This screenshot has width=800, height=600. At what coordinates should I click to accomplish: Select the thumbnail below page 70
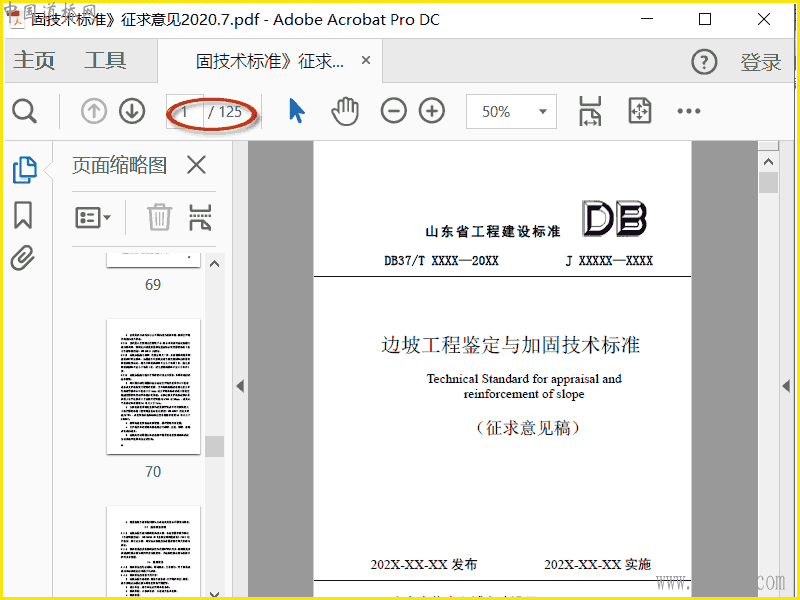[x=154, y=552]
